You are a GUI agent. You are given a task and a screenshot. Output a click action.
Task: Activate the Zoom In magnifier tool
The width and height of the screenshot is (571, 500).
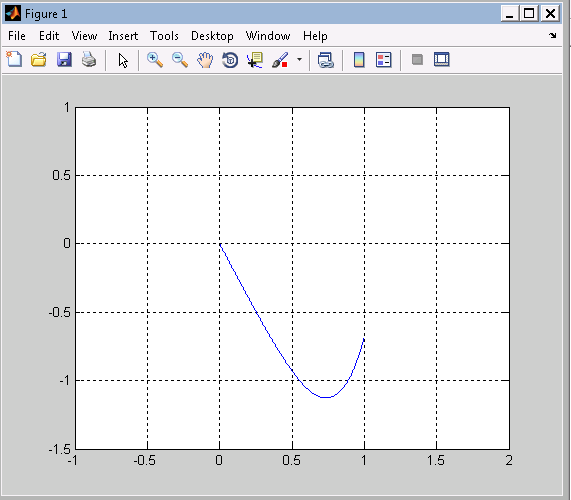tap(155, 60)
